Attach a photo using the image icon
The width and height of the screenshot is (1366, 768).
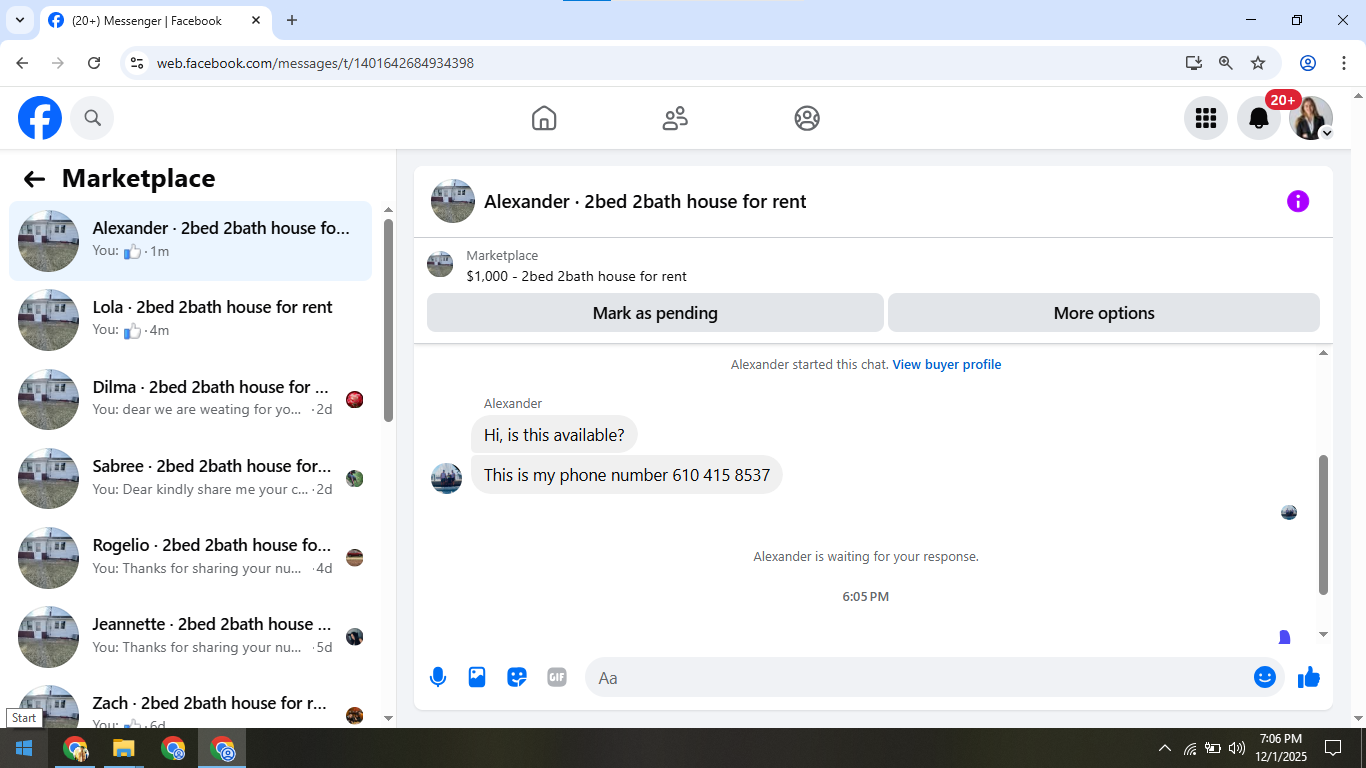[477, 677]
